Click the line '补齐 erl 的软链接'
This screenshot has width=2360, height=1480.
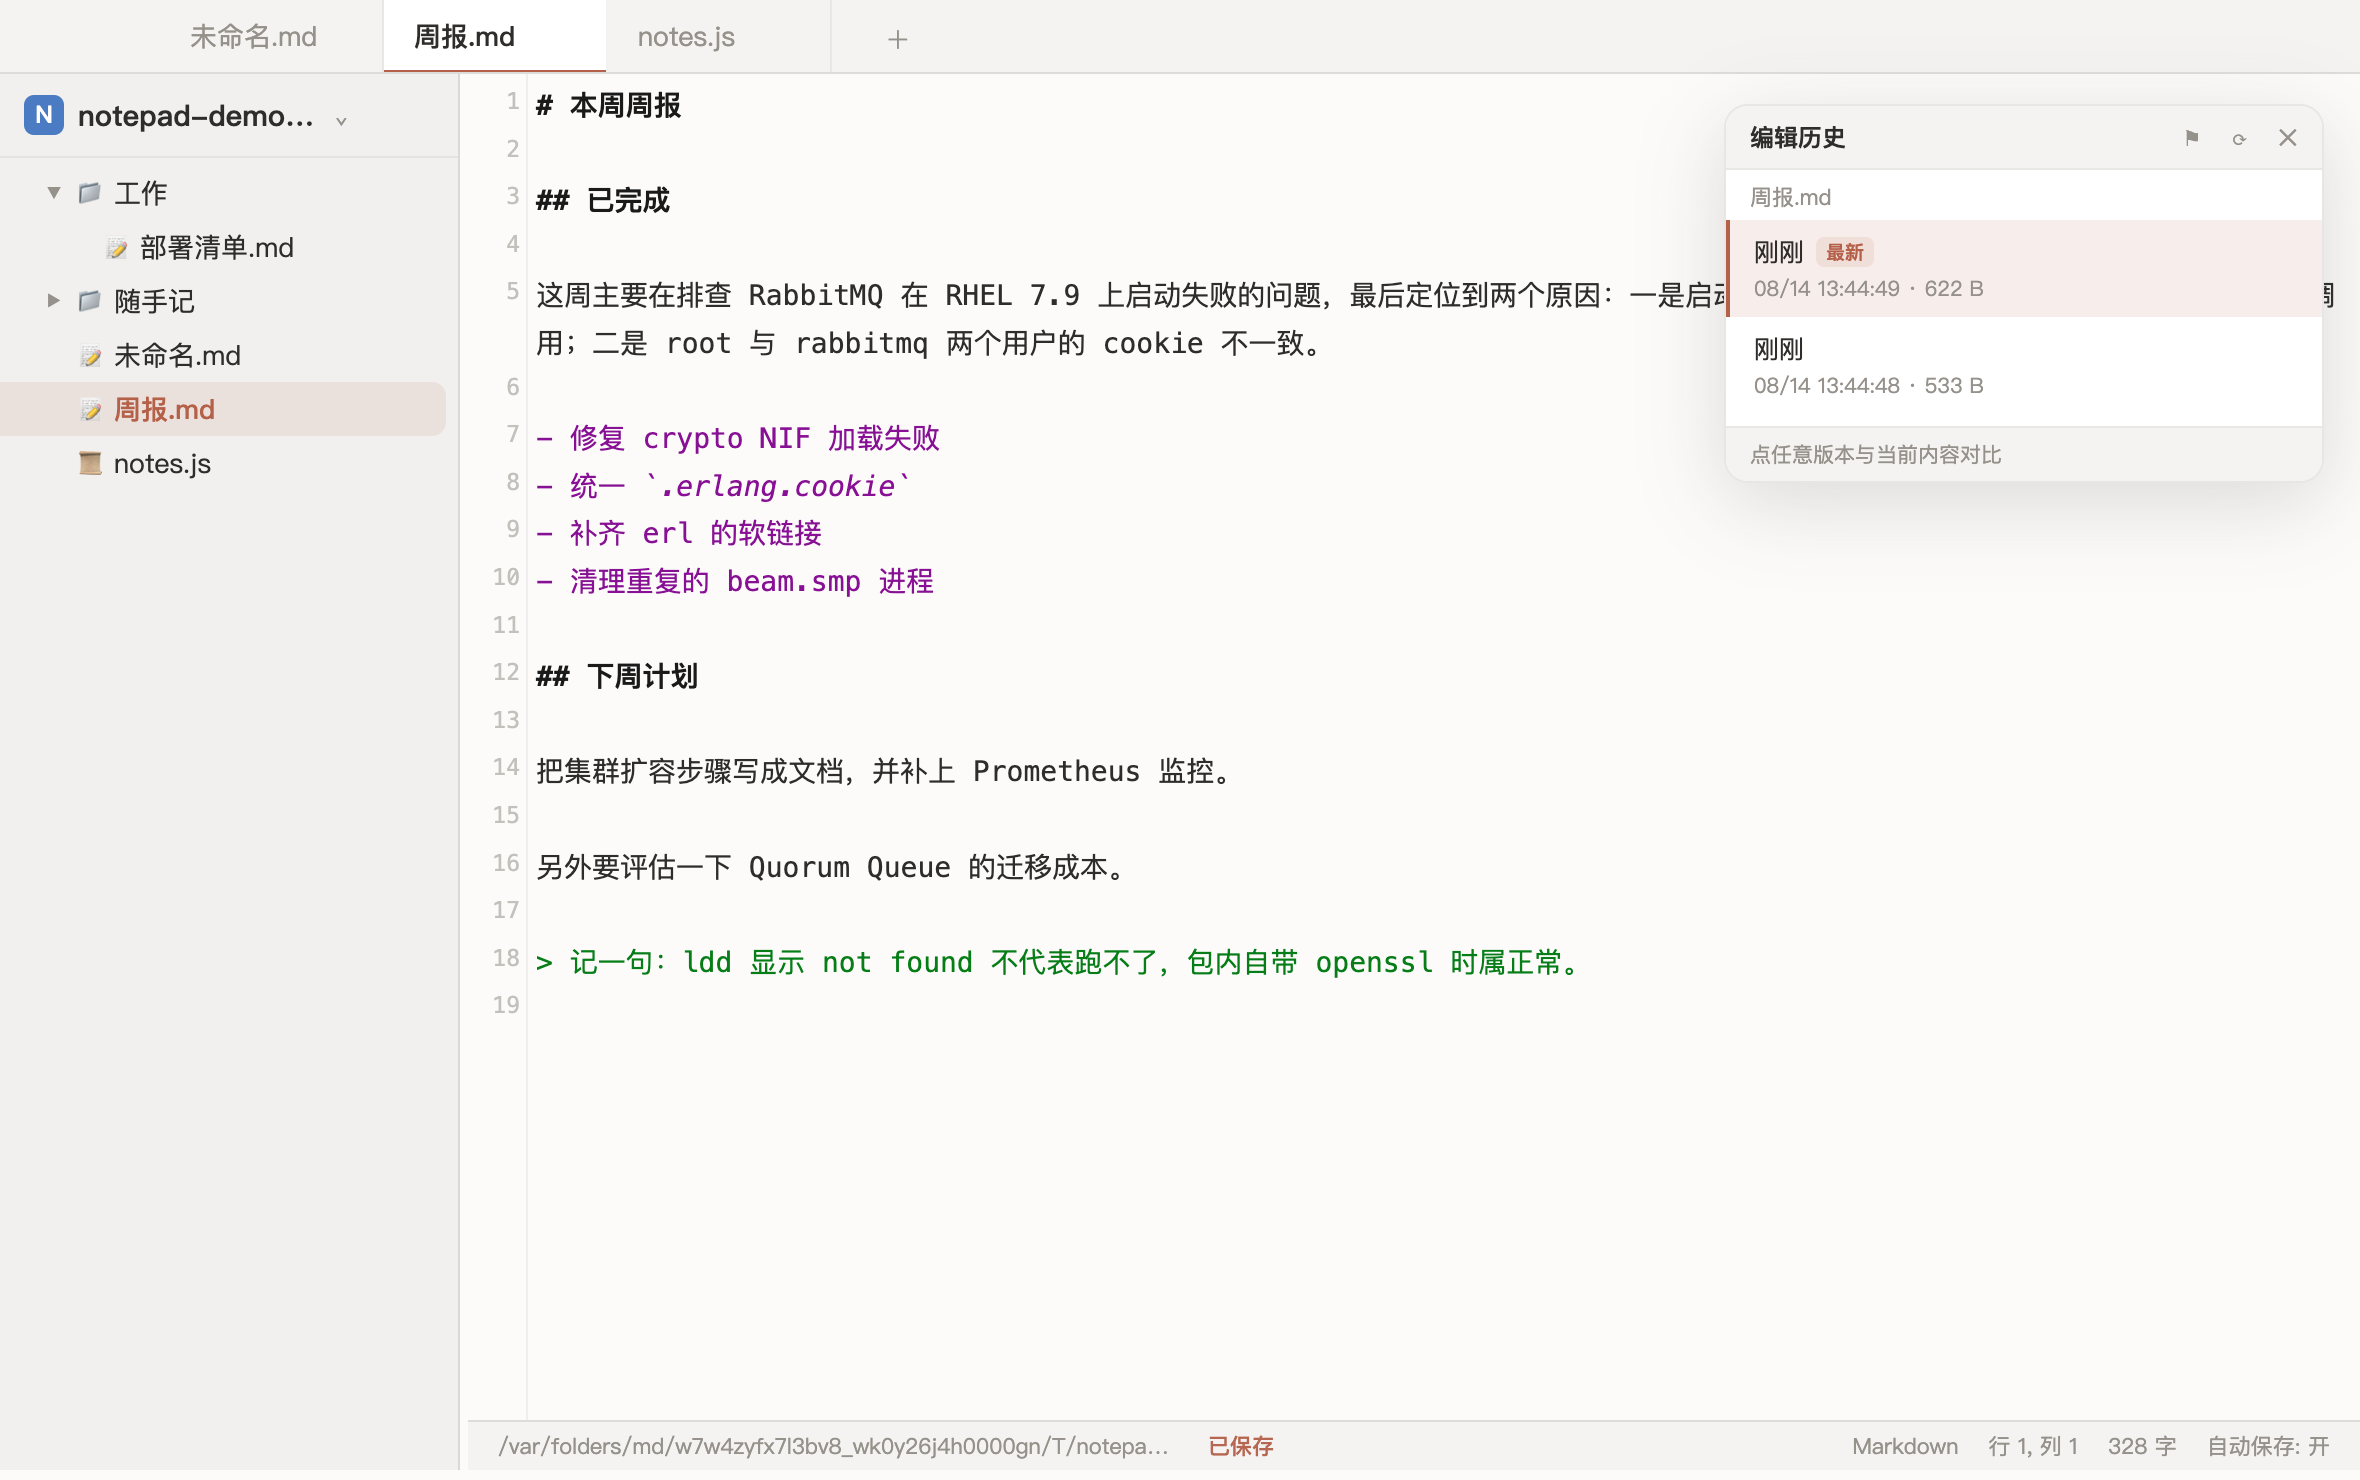pyautogui.click(x=679, y=533)
